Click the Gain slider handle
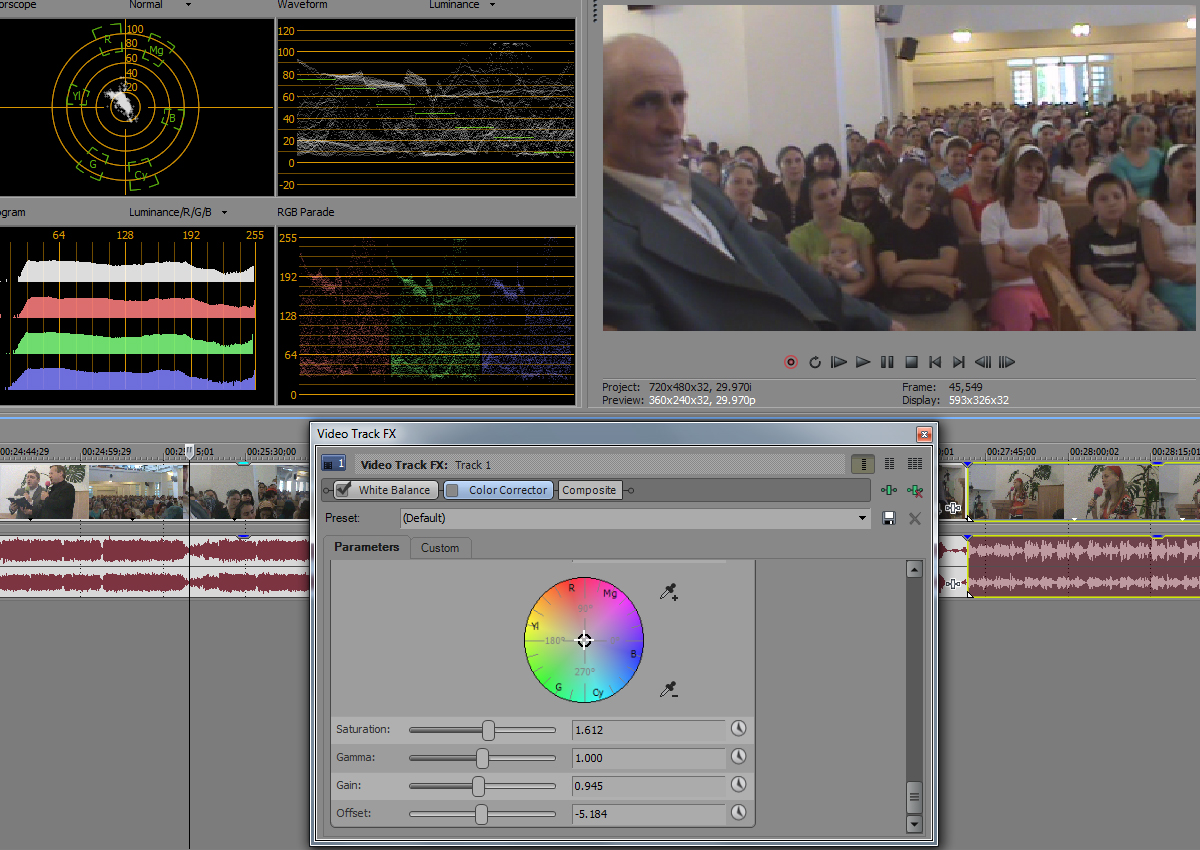Screen dimensions: 1200x850 point(478,786)
